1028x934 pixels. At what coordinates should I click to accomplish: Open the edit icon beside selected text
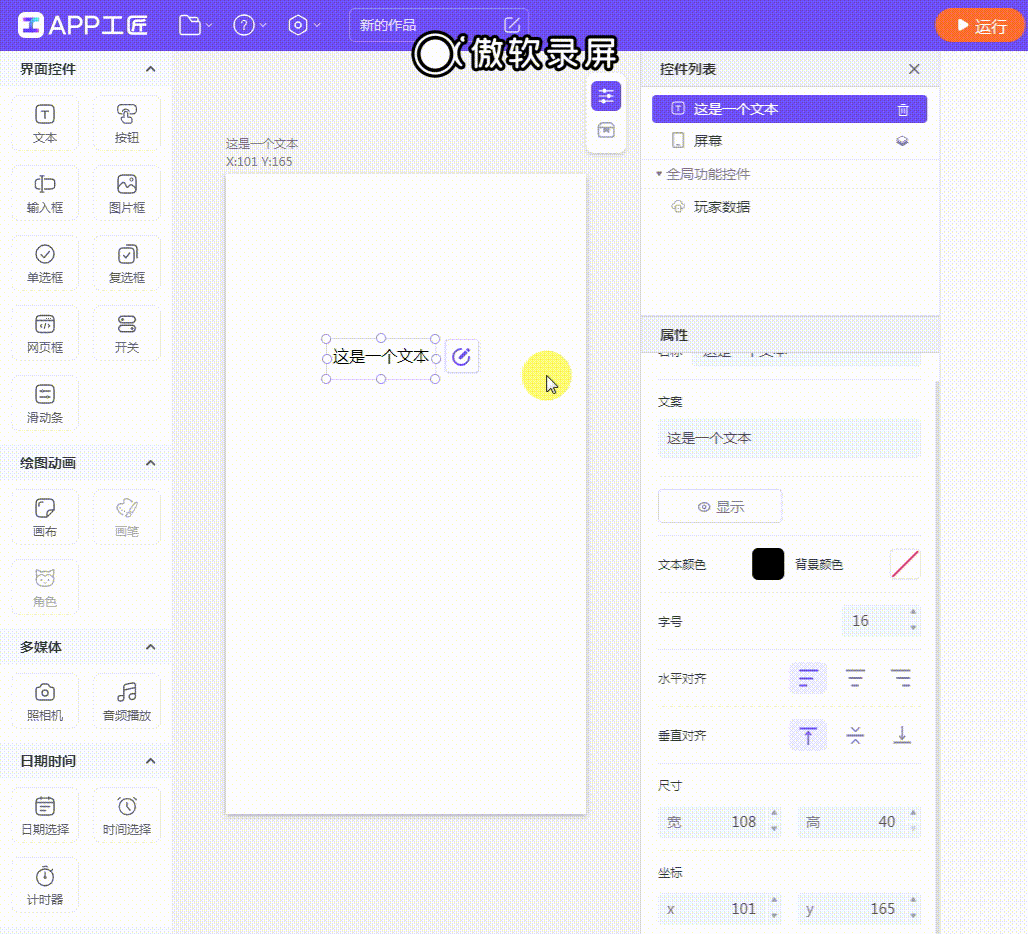coord(462,357)
